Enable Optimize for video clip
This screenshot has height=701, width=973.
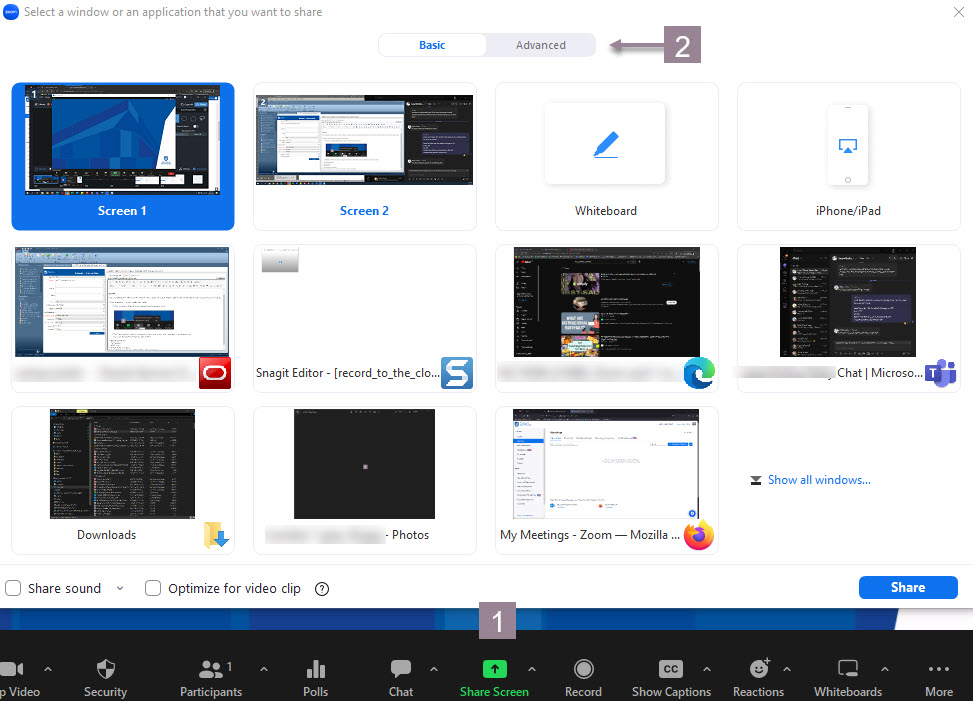152,588
